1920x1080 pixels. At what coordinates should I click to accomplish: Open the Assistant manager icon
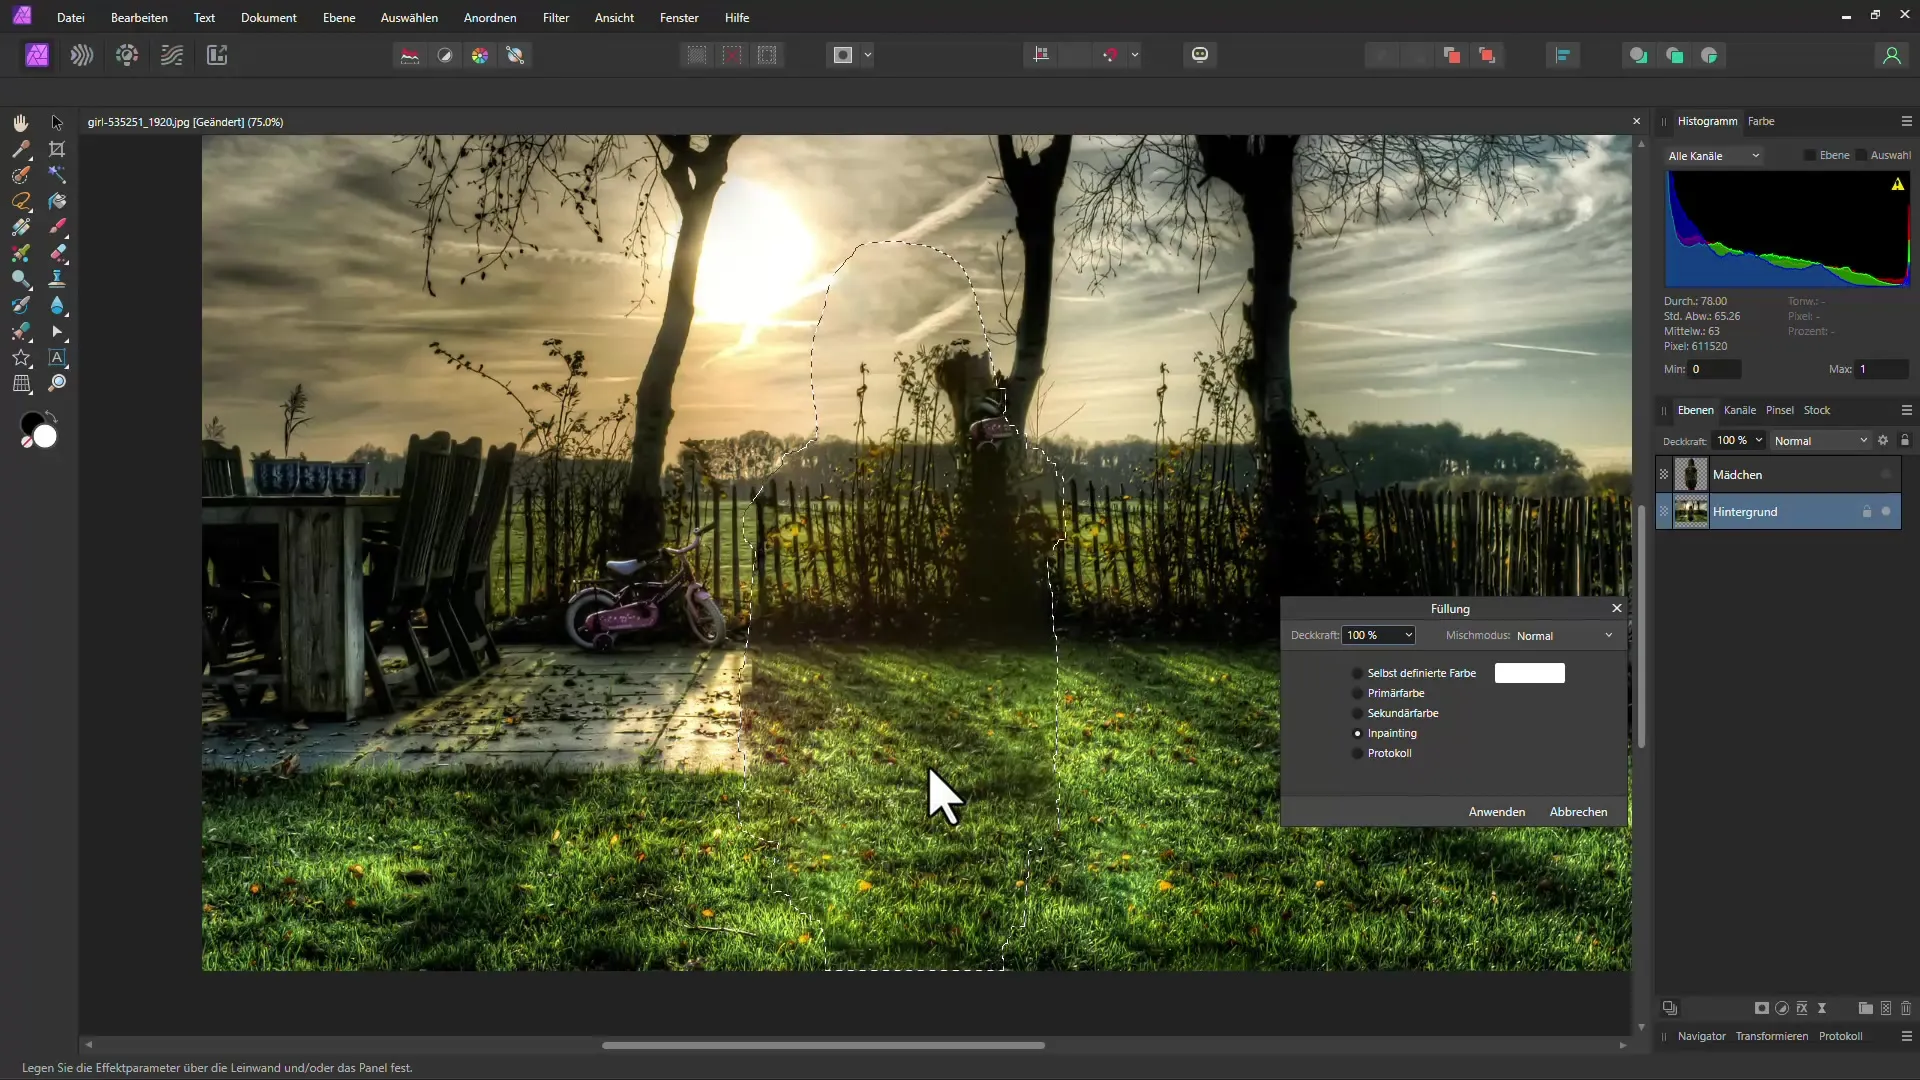1200,55
